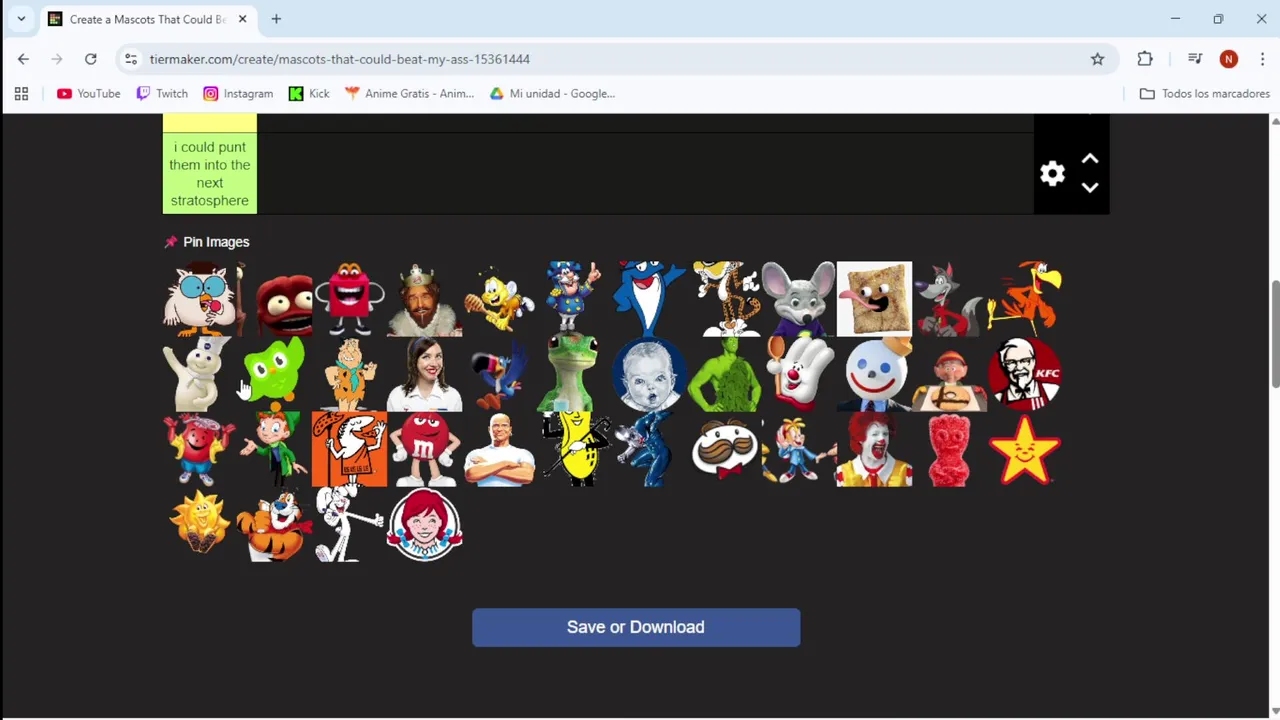Click the Save or Download button
This screenshot has height=720, width=1280.
click(636, 627)
